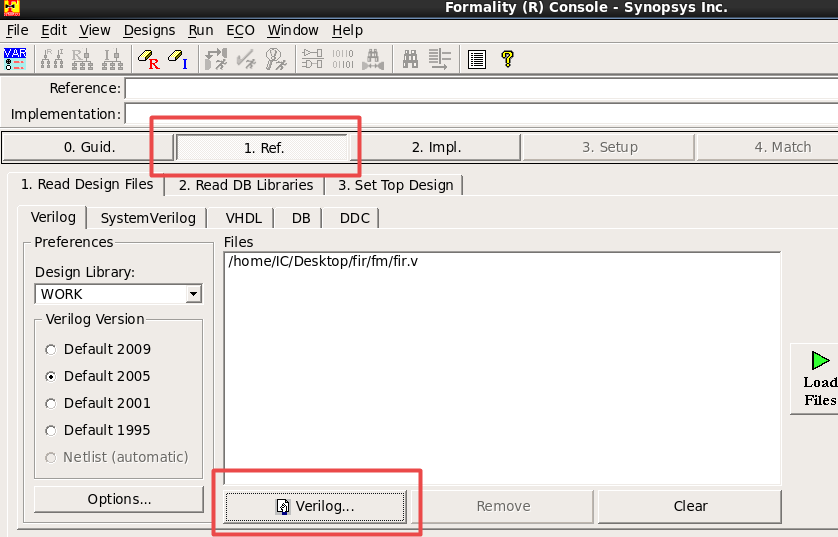
Task: Click the binoculars with arrows icon
Action: 373,59
